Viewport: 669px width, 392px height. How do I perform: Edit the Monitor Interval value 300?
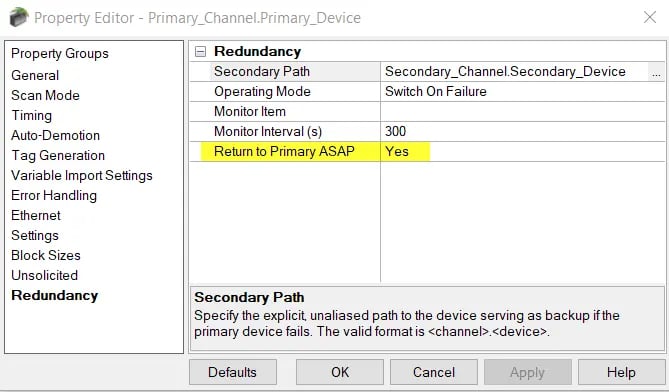tap(523, 132)
